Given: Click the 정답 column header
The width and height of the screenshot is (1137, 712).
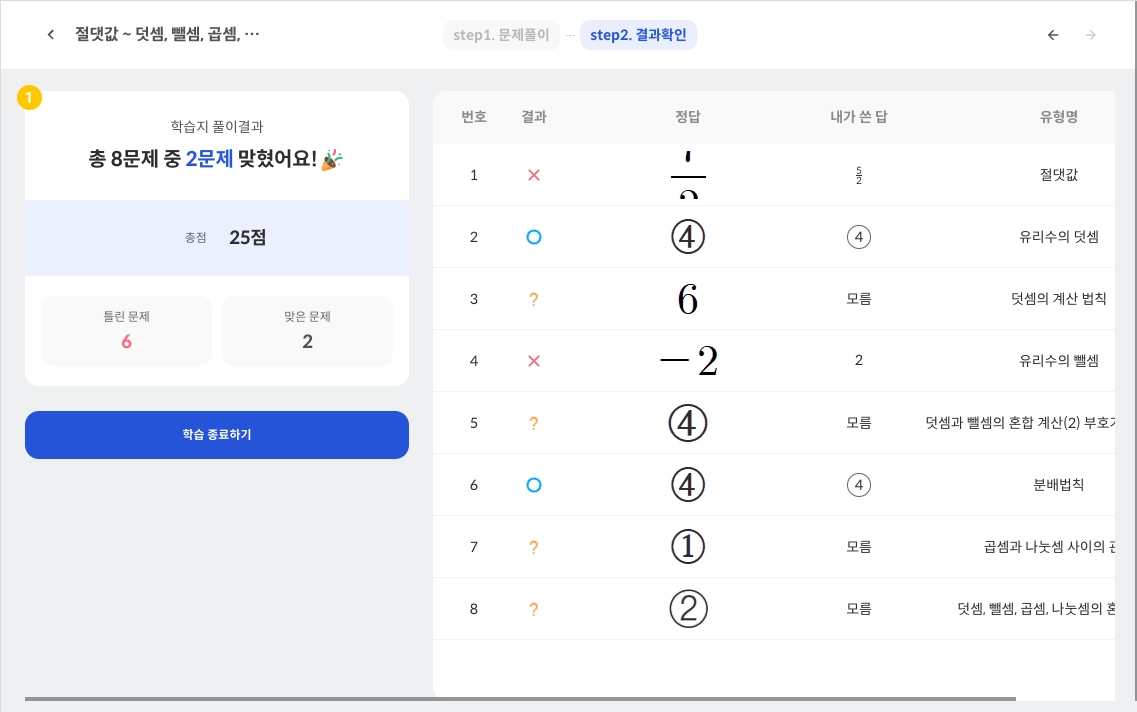Looking at the screenshot, I should click(x=688, y=117).
